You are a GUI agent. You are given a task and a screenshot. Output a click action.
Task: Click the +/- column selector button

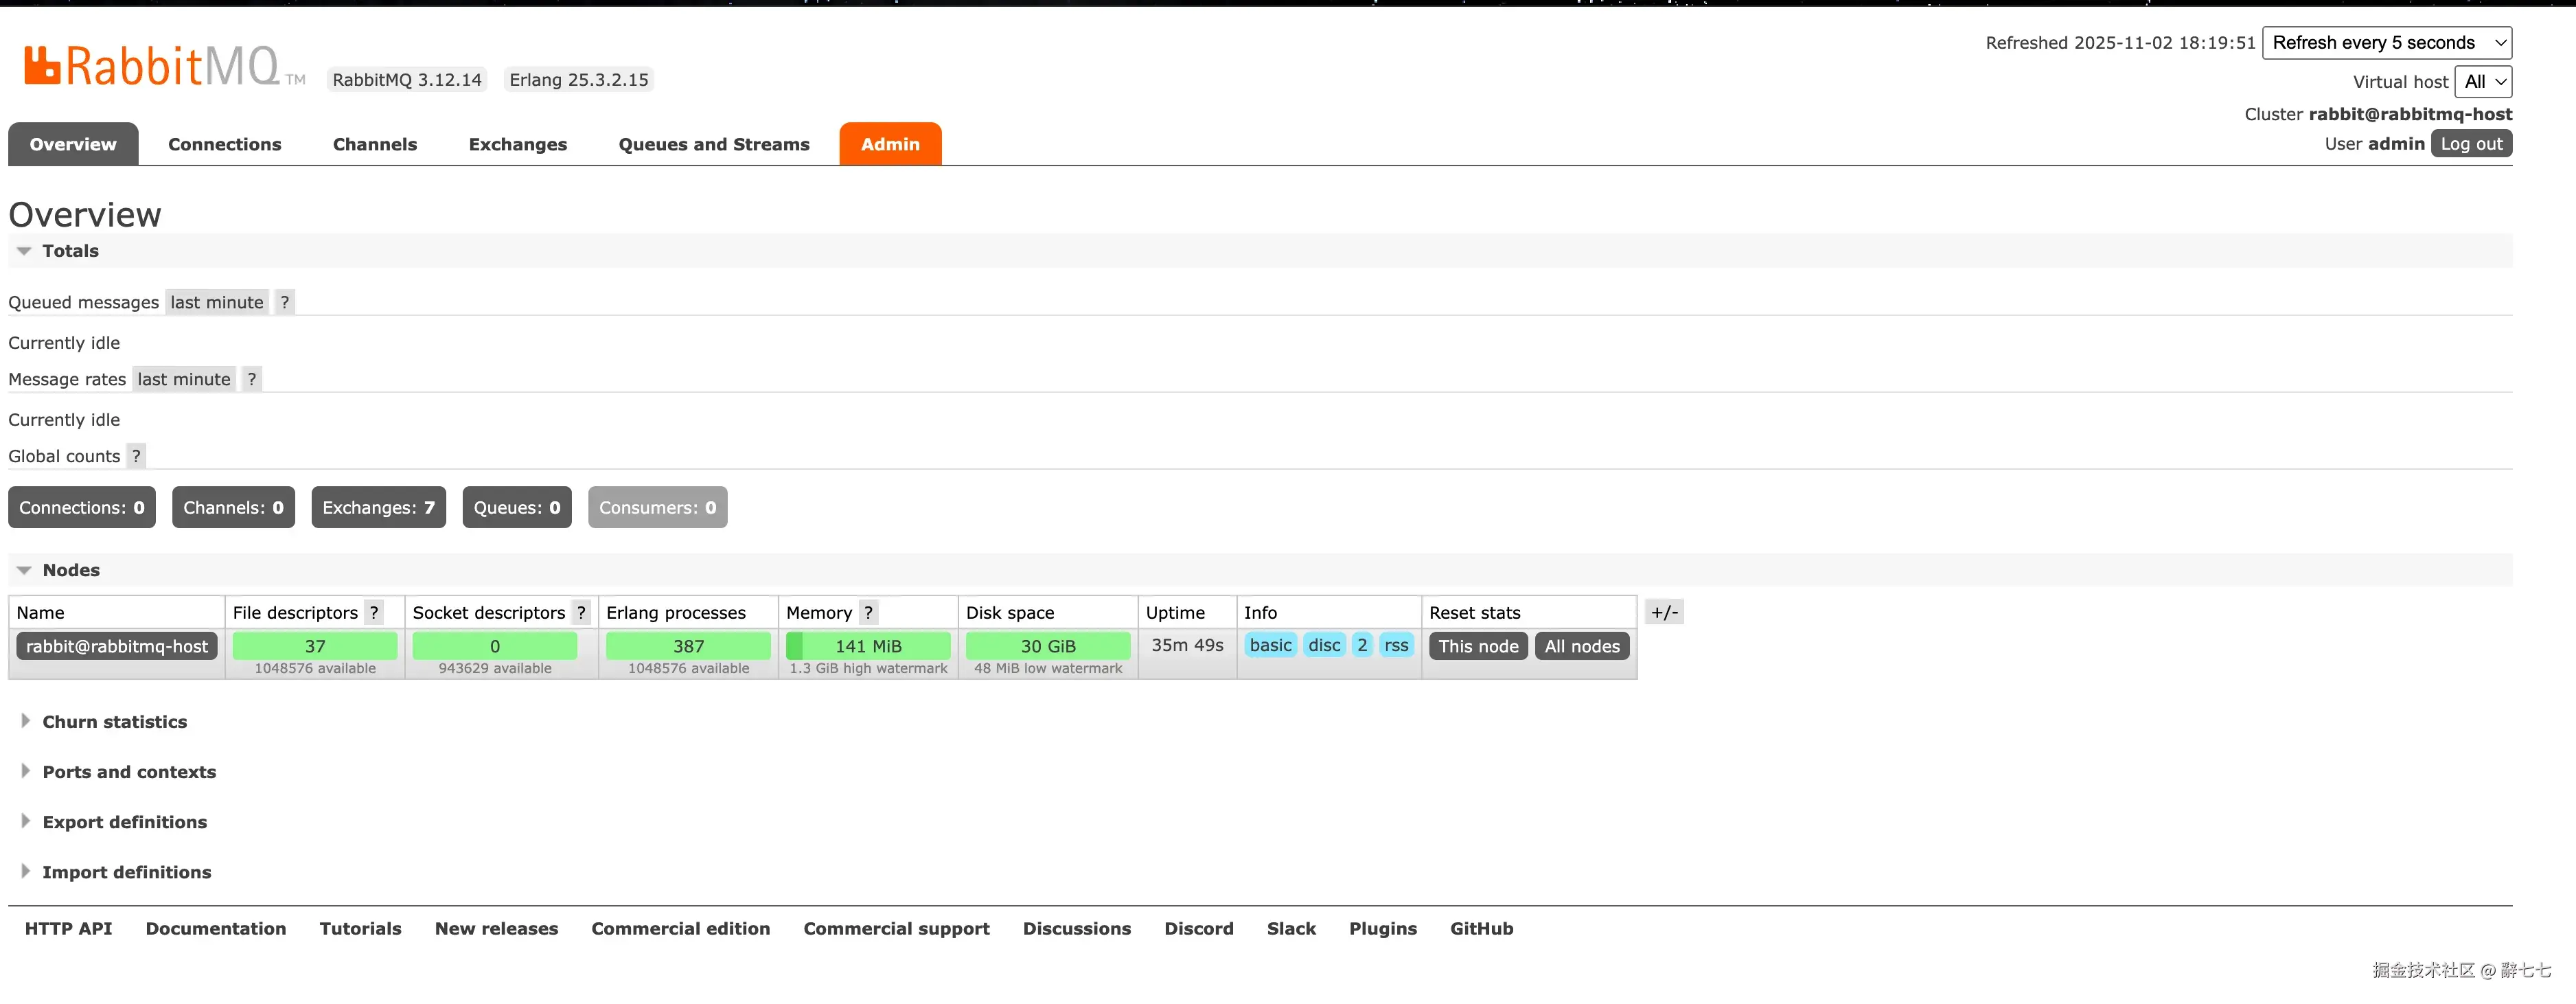[x=1664, y=612]
